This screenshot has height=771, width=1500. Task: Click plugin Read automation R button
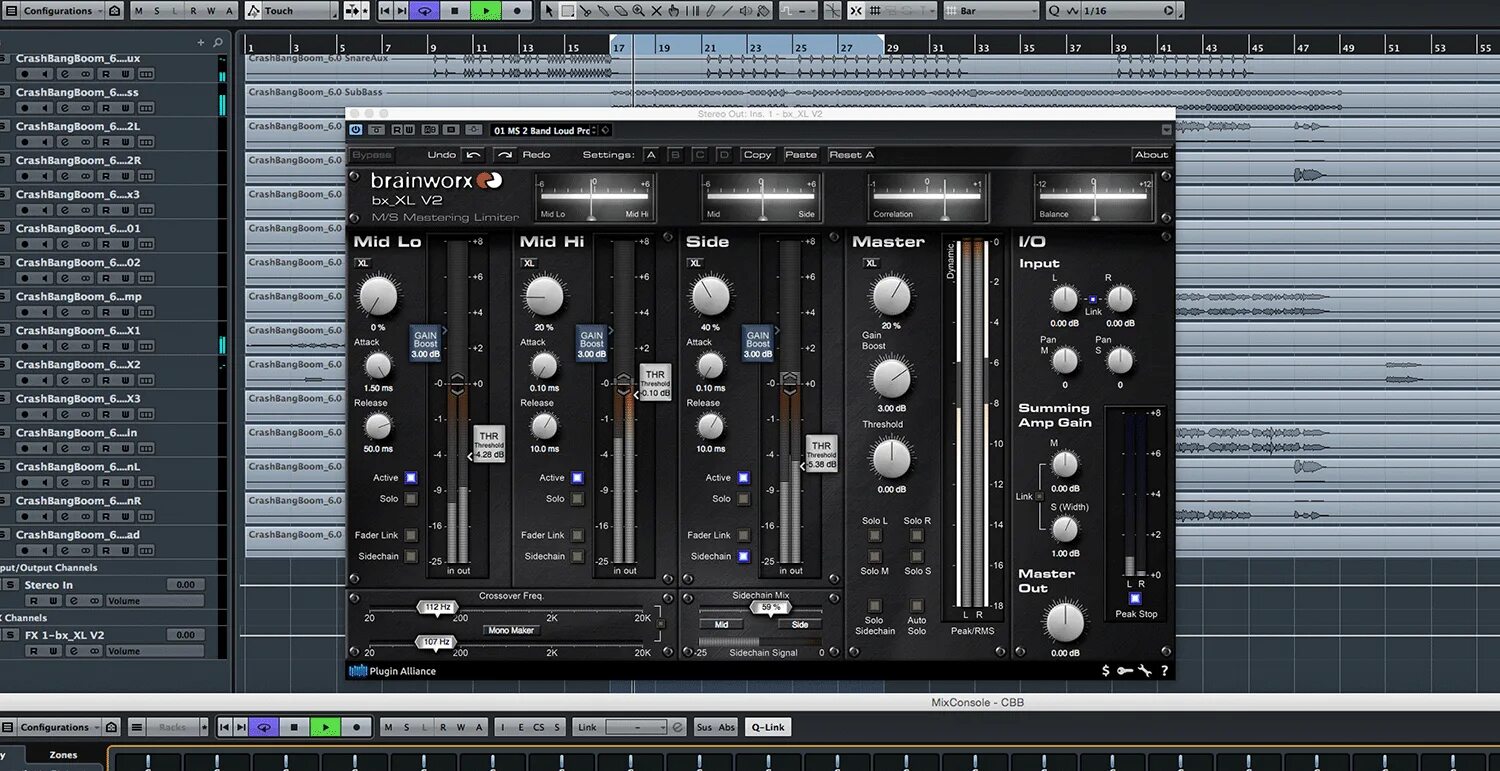click(397, 130)
